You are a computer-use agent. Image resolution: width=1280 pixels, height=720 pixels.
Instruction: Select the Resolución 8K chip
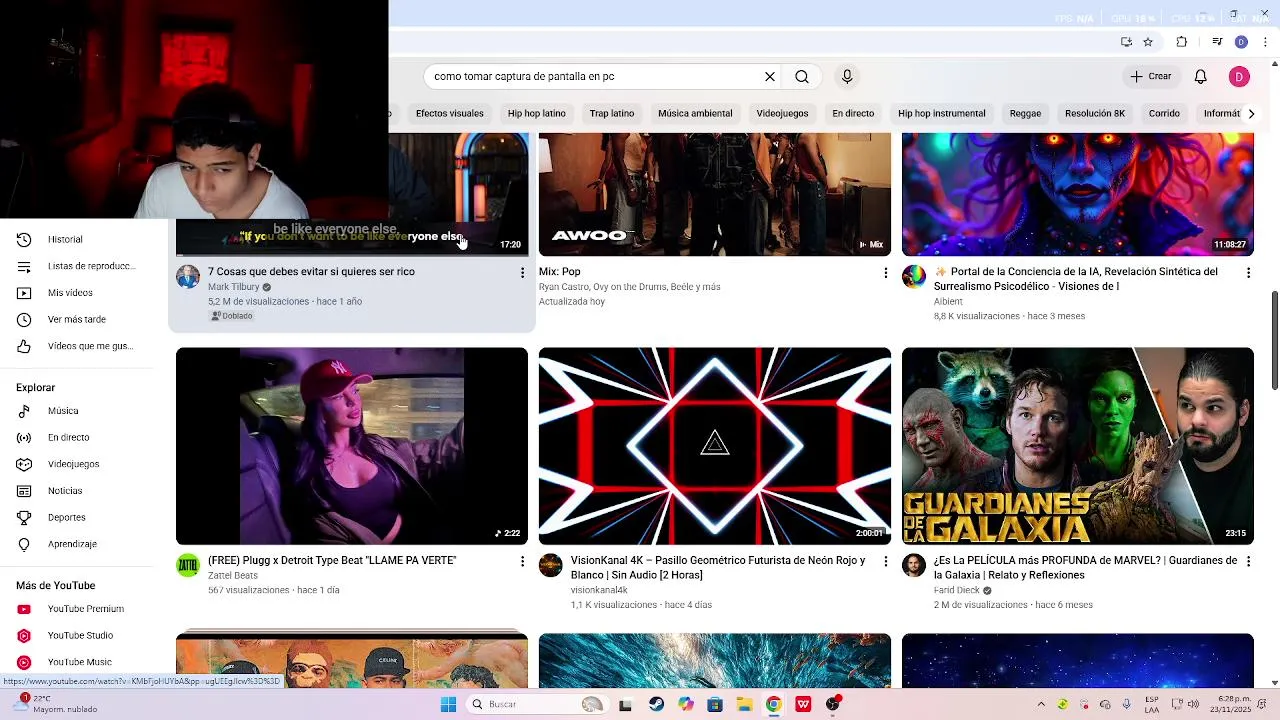[x=1095, y=113]
